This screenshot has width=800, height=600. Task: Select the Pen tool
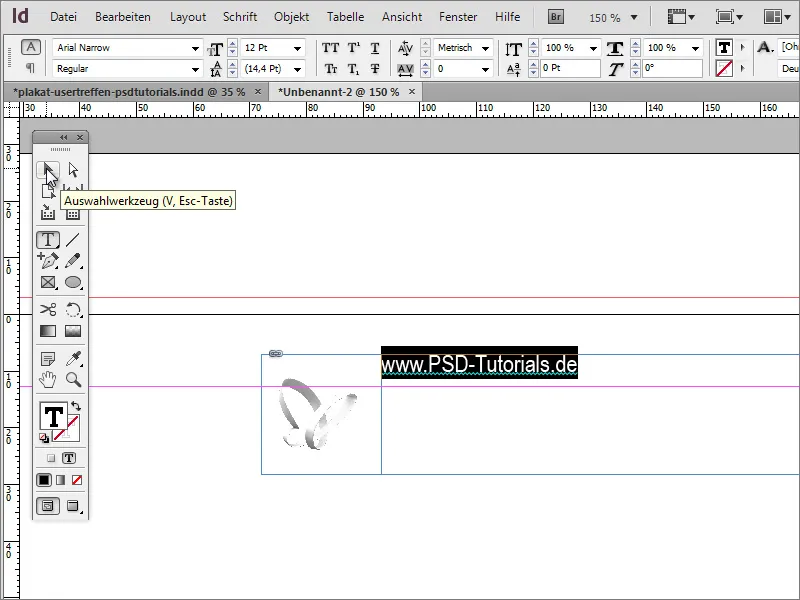[48, 261]
